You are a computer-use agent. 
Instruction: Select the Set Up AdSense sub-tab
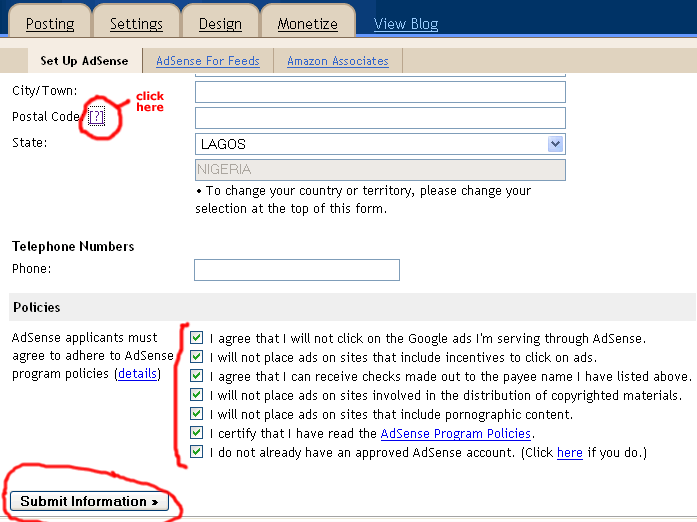[x=84, y=61]
